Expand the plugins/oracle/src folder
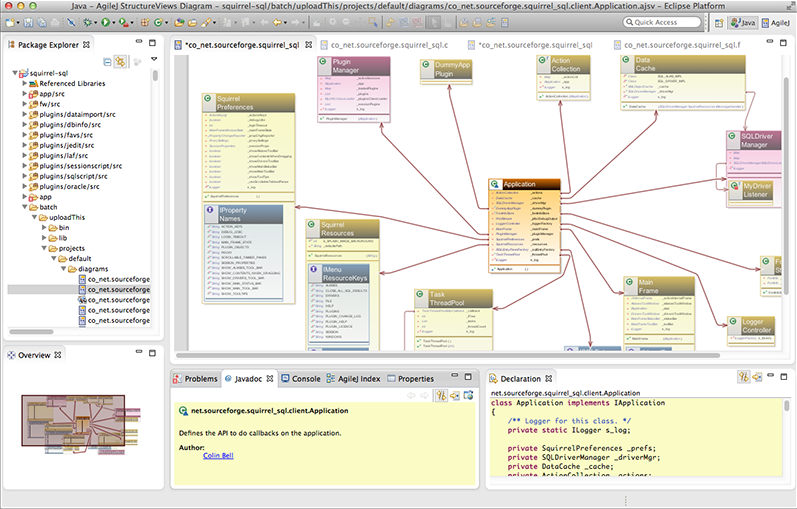 [x=24, y=186]
